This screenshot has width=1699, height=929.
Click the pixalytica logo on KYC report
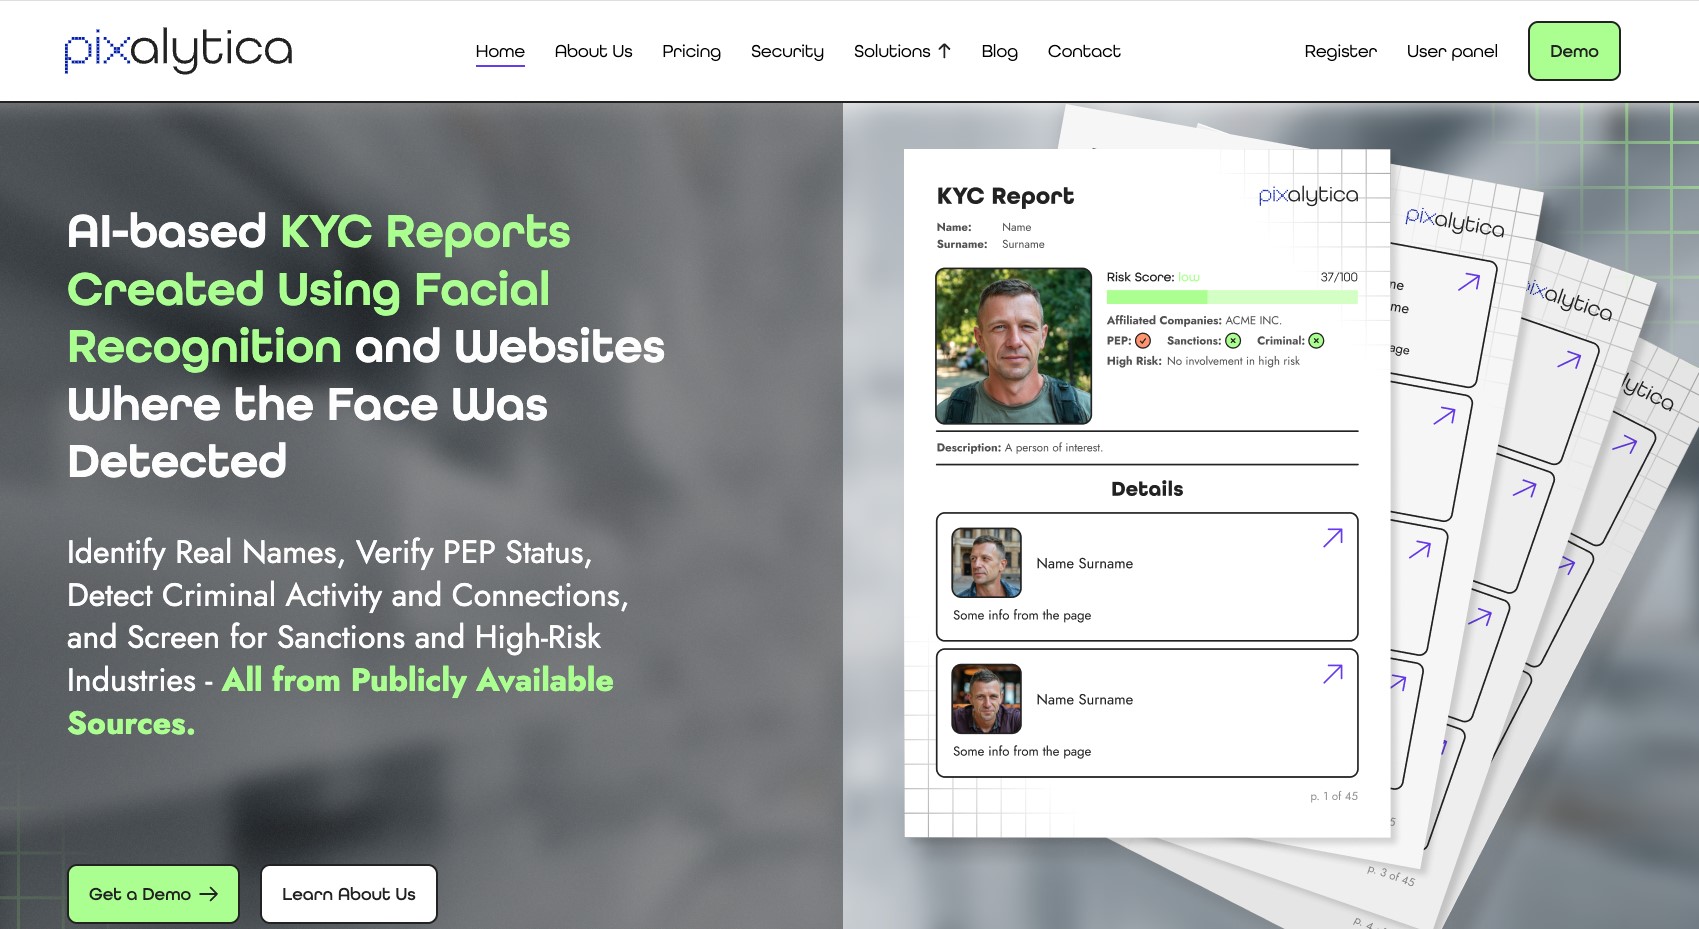click(1307, 195)
